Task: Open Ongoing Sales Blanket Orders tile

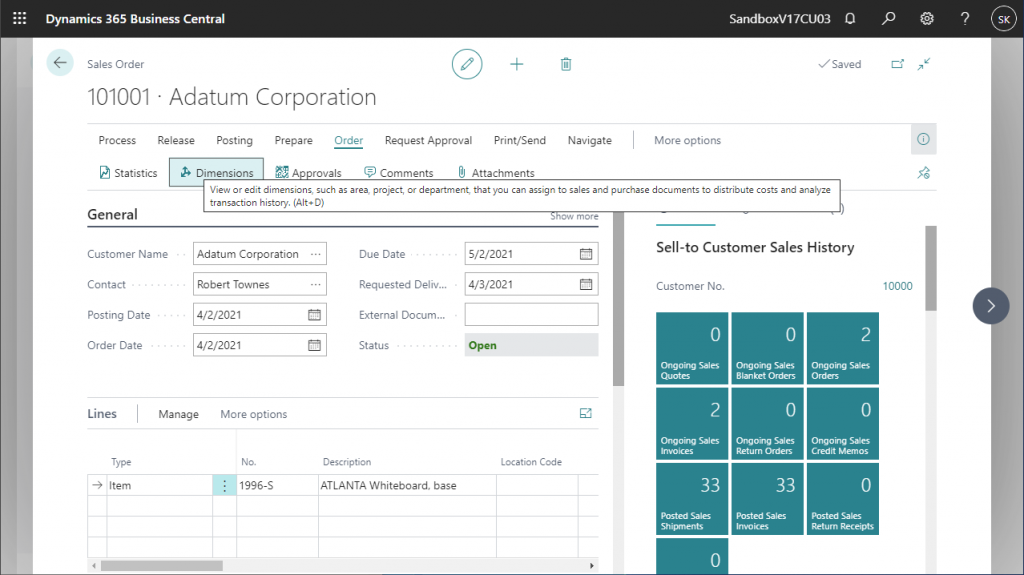Action: (x=767, y=348)
